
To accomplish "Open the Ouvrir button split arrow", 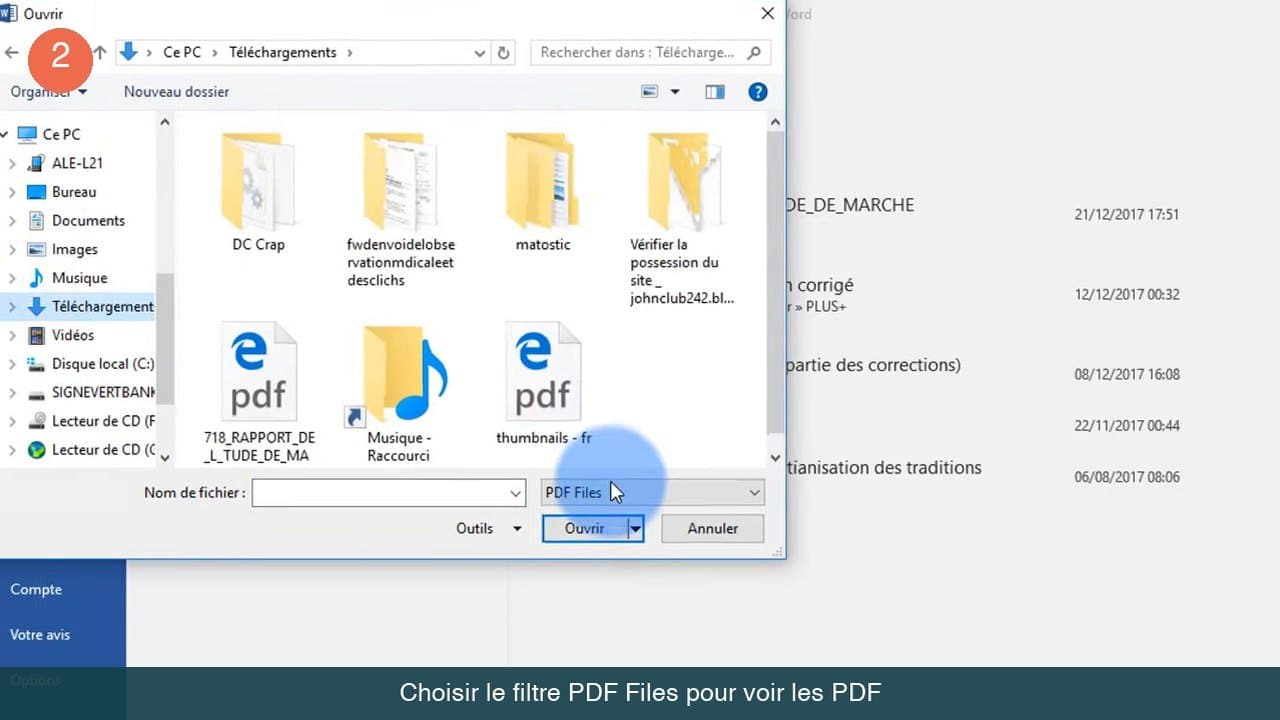I will point(635,529).
